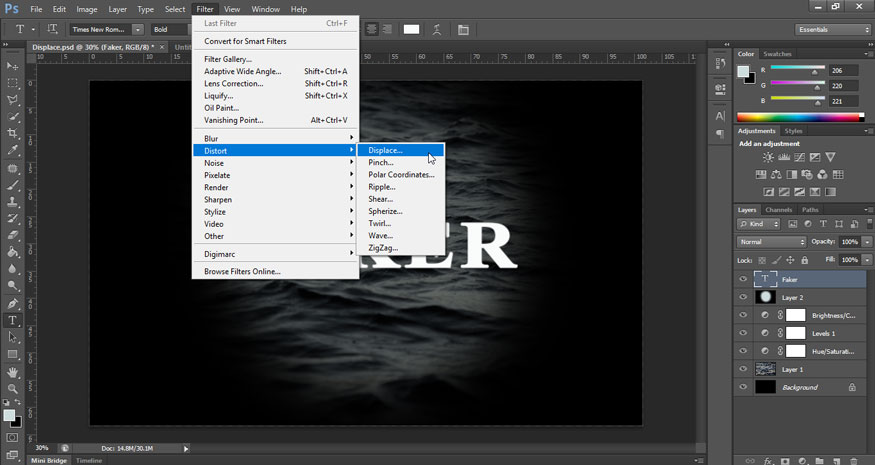Select the Crop tool

point(12,133)
